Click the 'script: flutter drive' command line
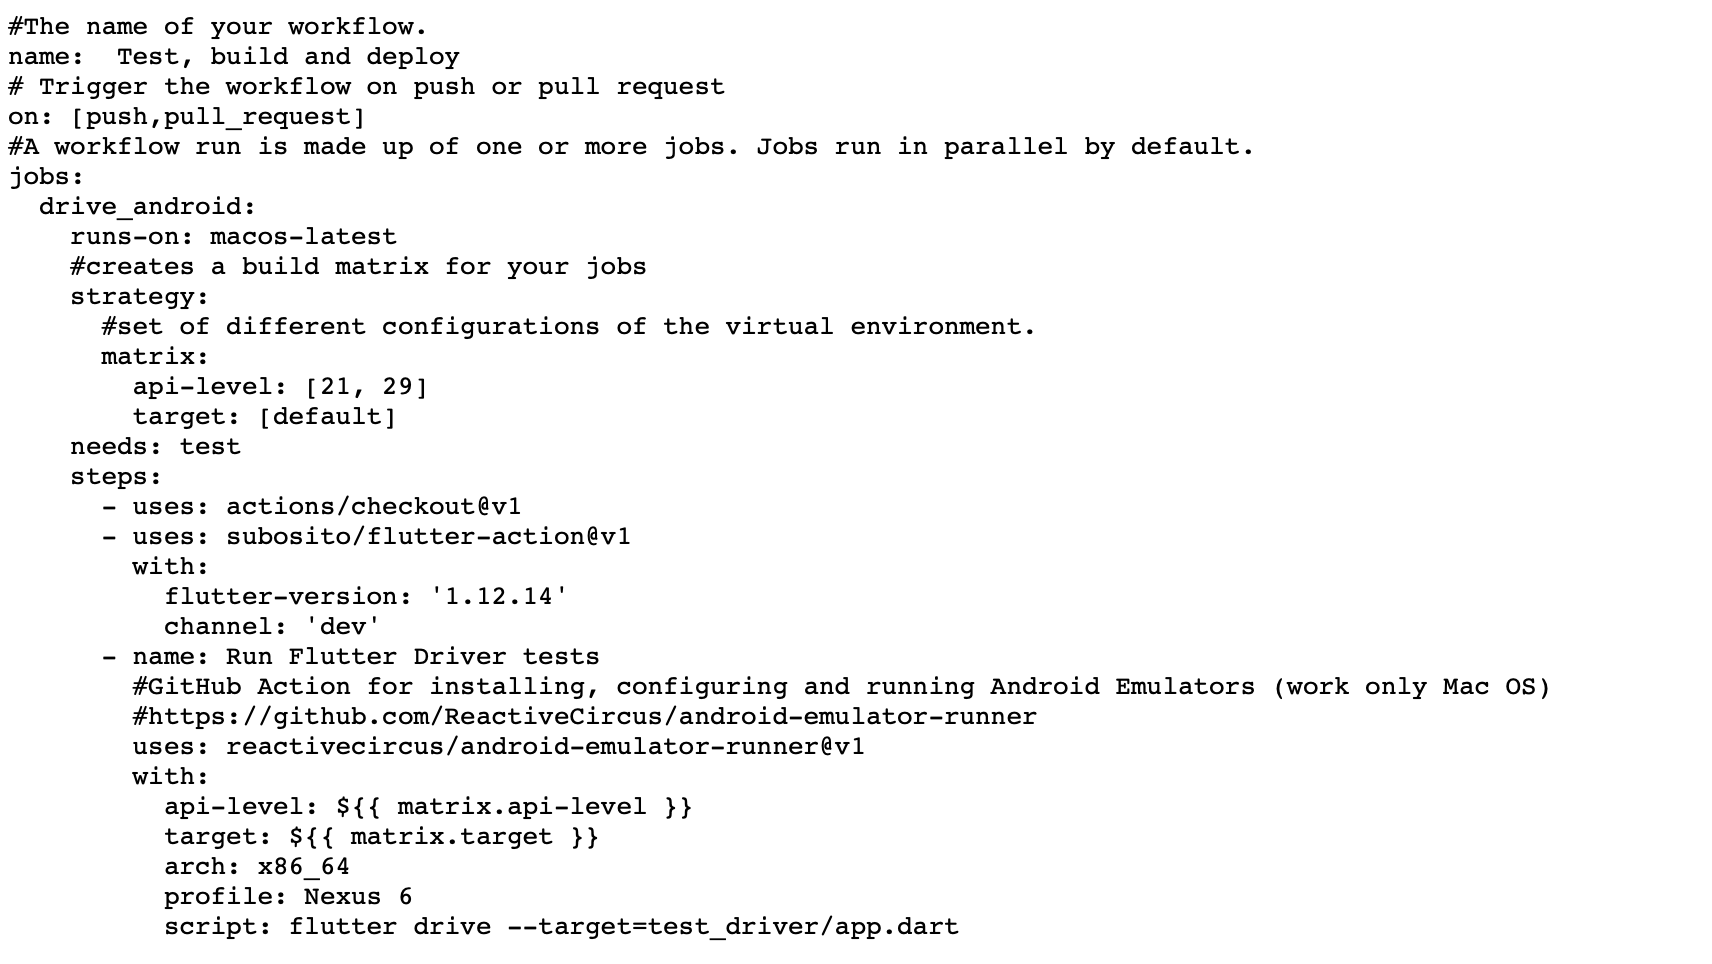This screenshot has height=964, width=1712. 561,927
